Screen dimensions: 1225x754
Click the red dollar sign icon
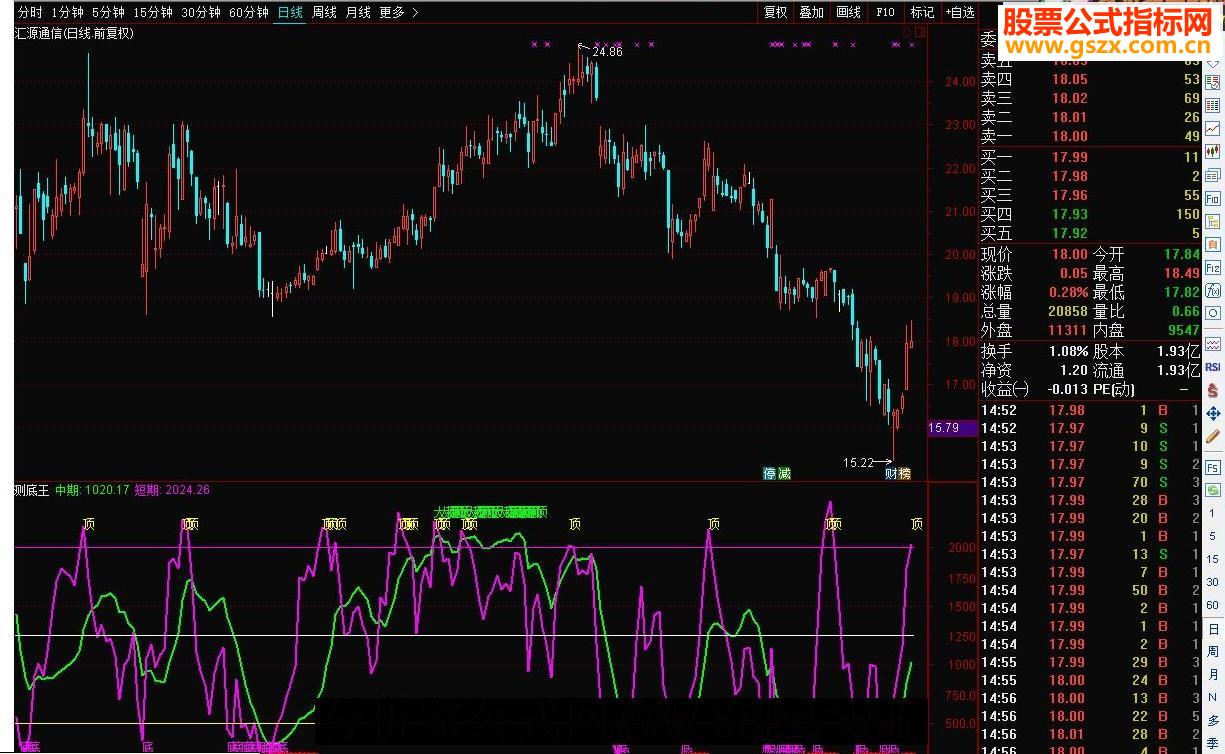click(x=1213, y=390)
